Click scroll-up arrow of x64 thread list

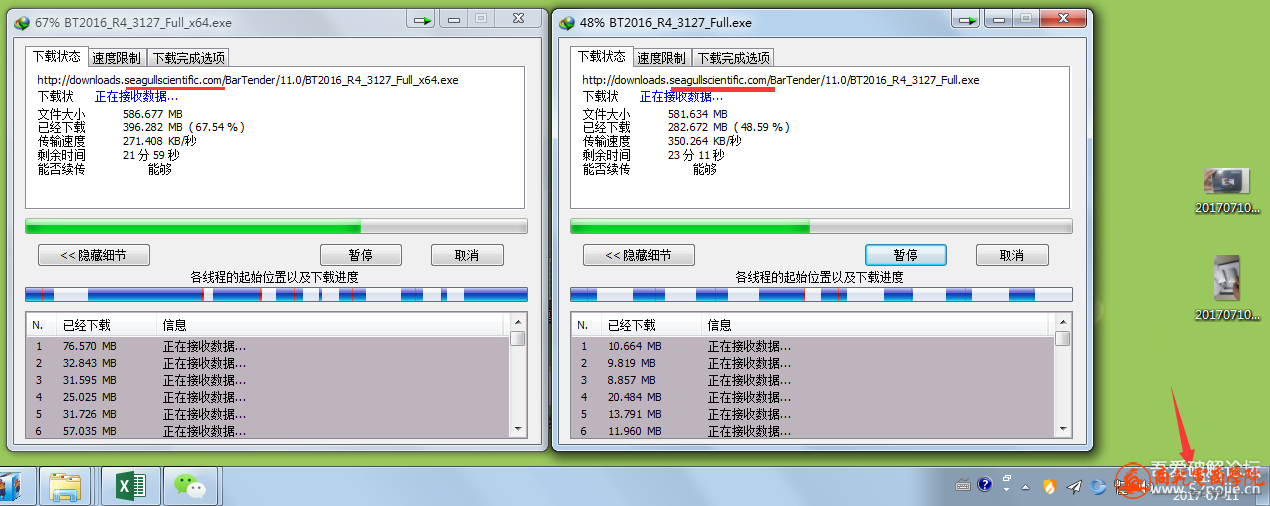pos(517,322)
